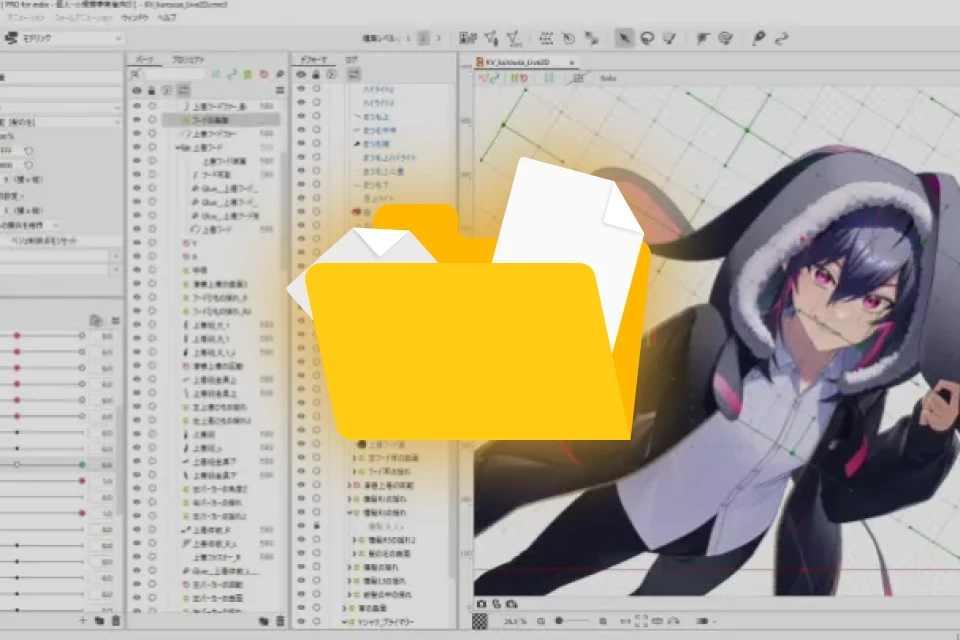Click the fit-to-screen icon below the canvas
The image size is (960, 640).
pyautogui.click(x=641, y=621)
